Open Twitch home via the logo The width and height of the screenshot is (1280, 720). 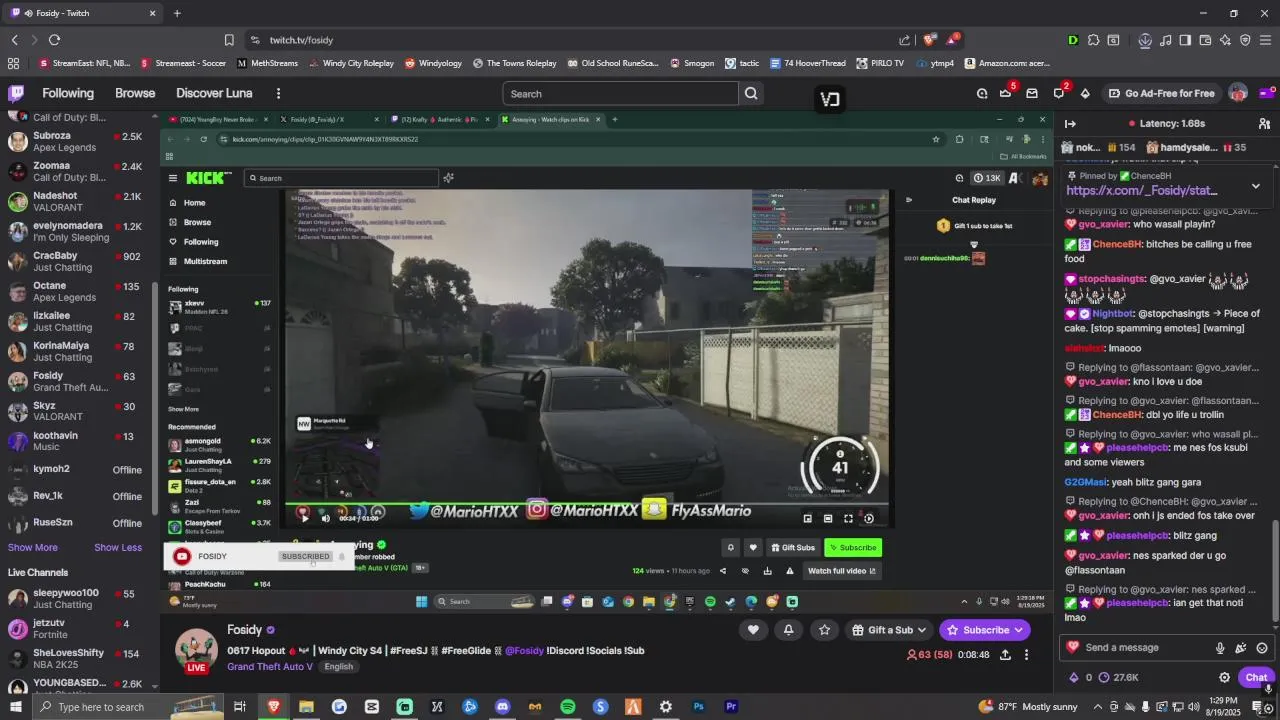[x=16, y=93]
